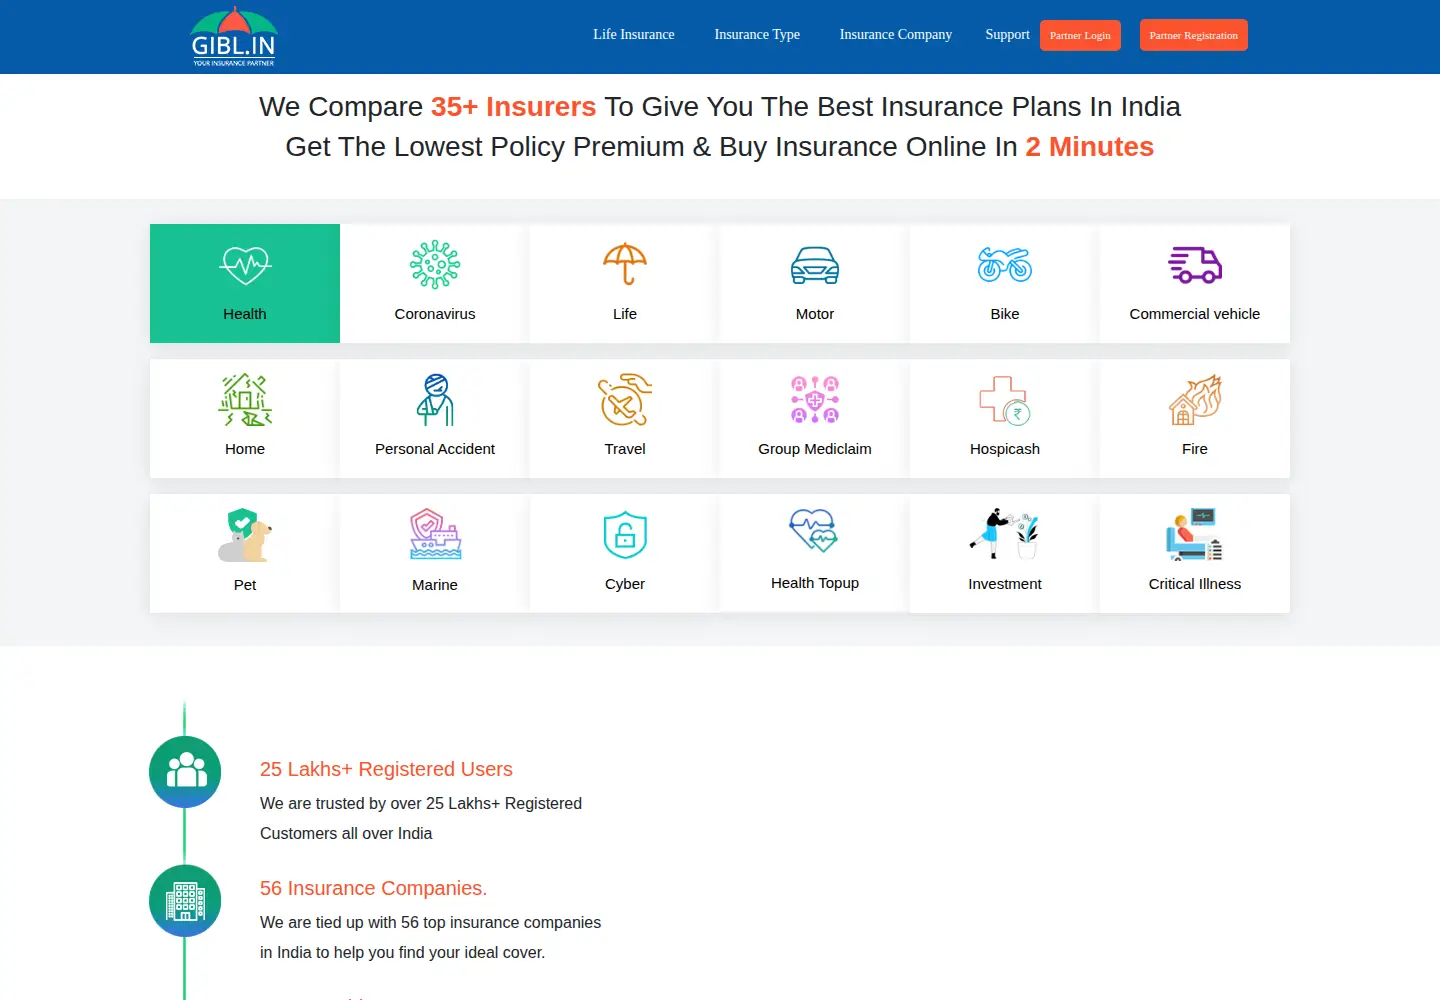Click the 'Commercial vehicle' label text

click(1195, 314)
